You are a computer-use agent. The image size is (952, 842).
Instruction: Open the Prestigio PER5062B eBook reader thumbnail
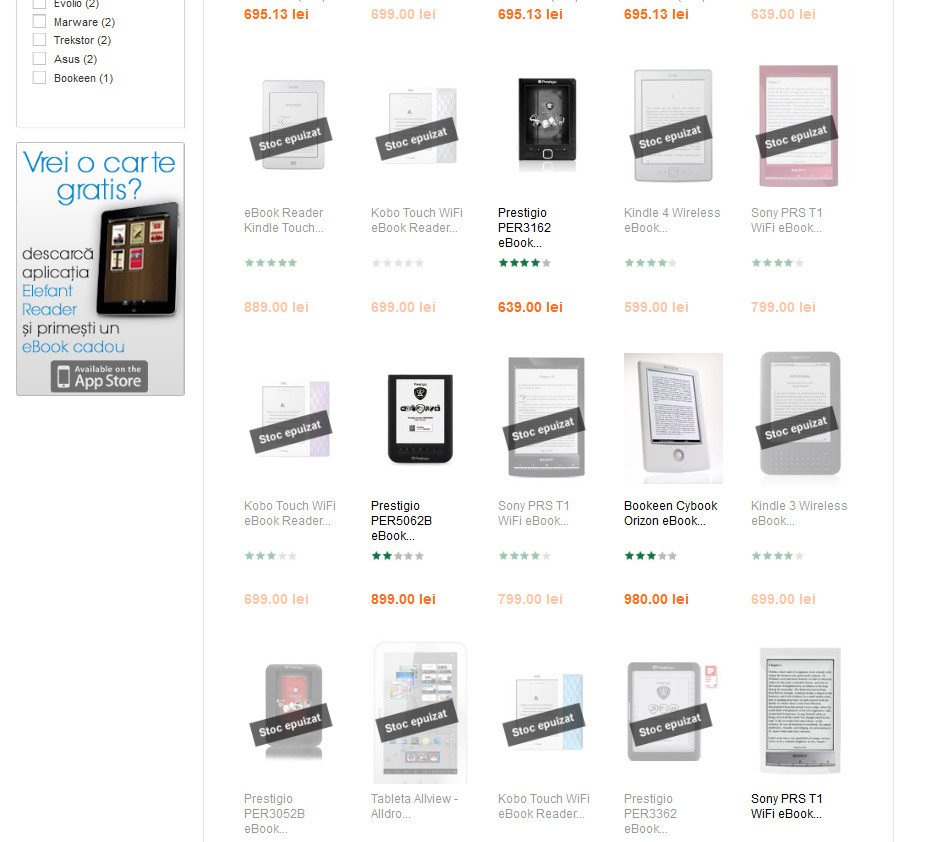coord(420,419)
